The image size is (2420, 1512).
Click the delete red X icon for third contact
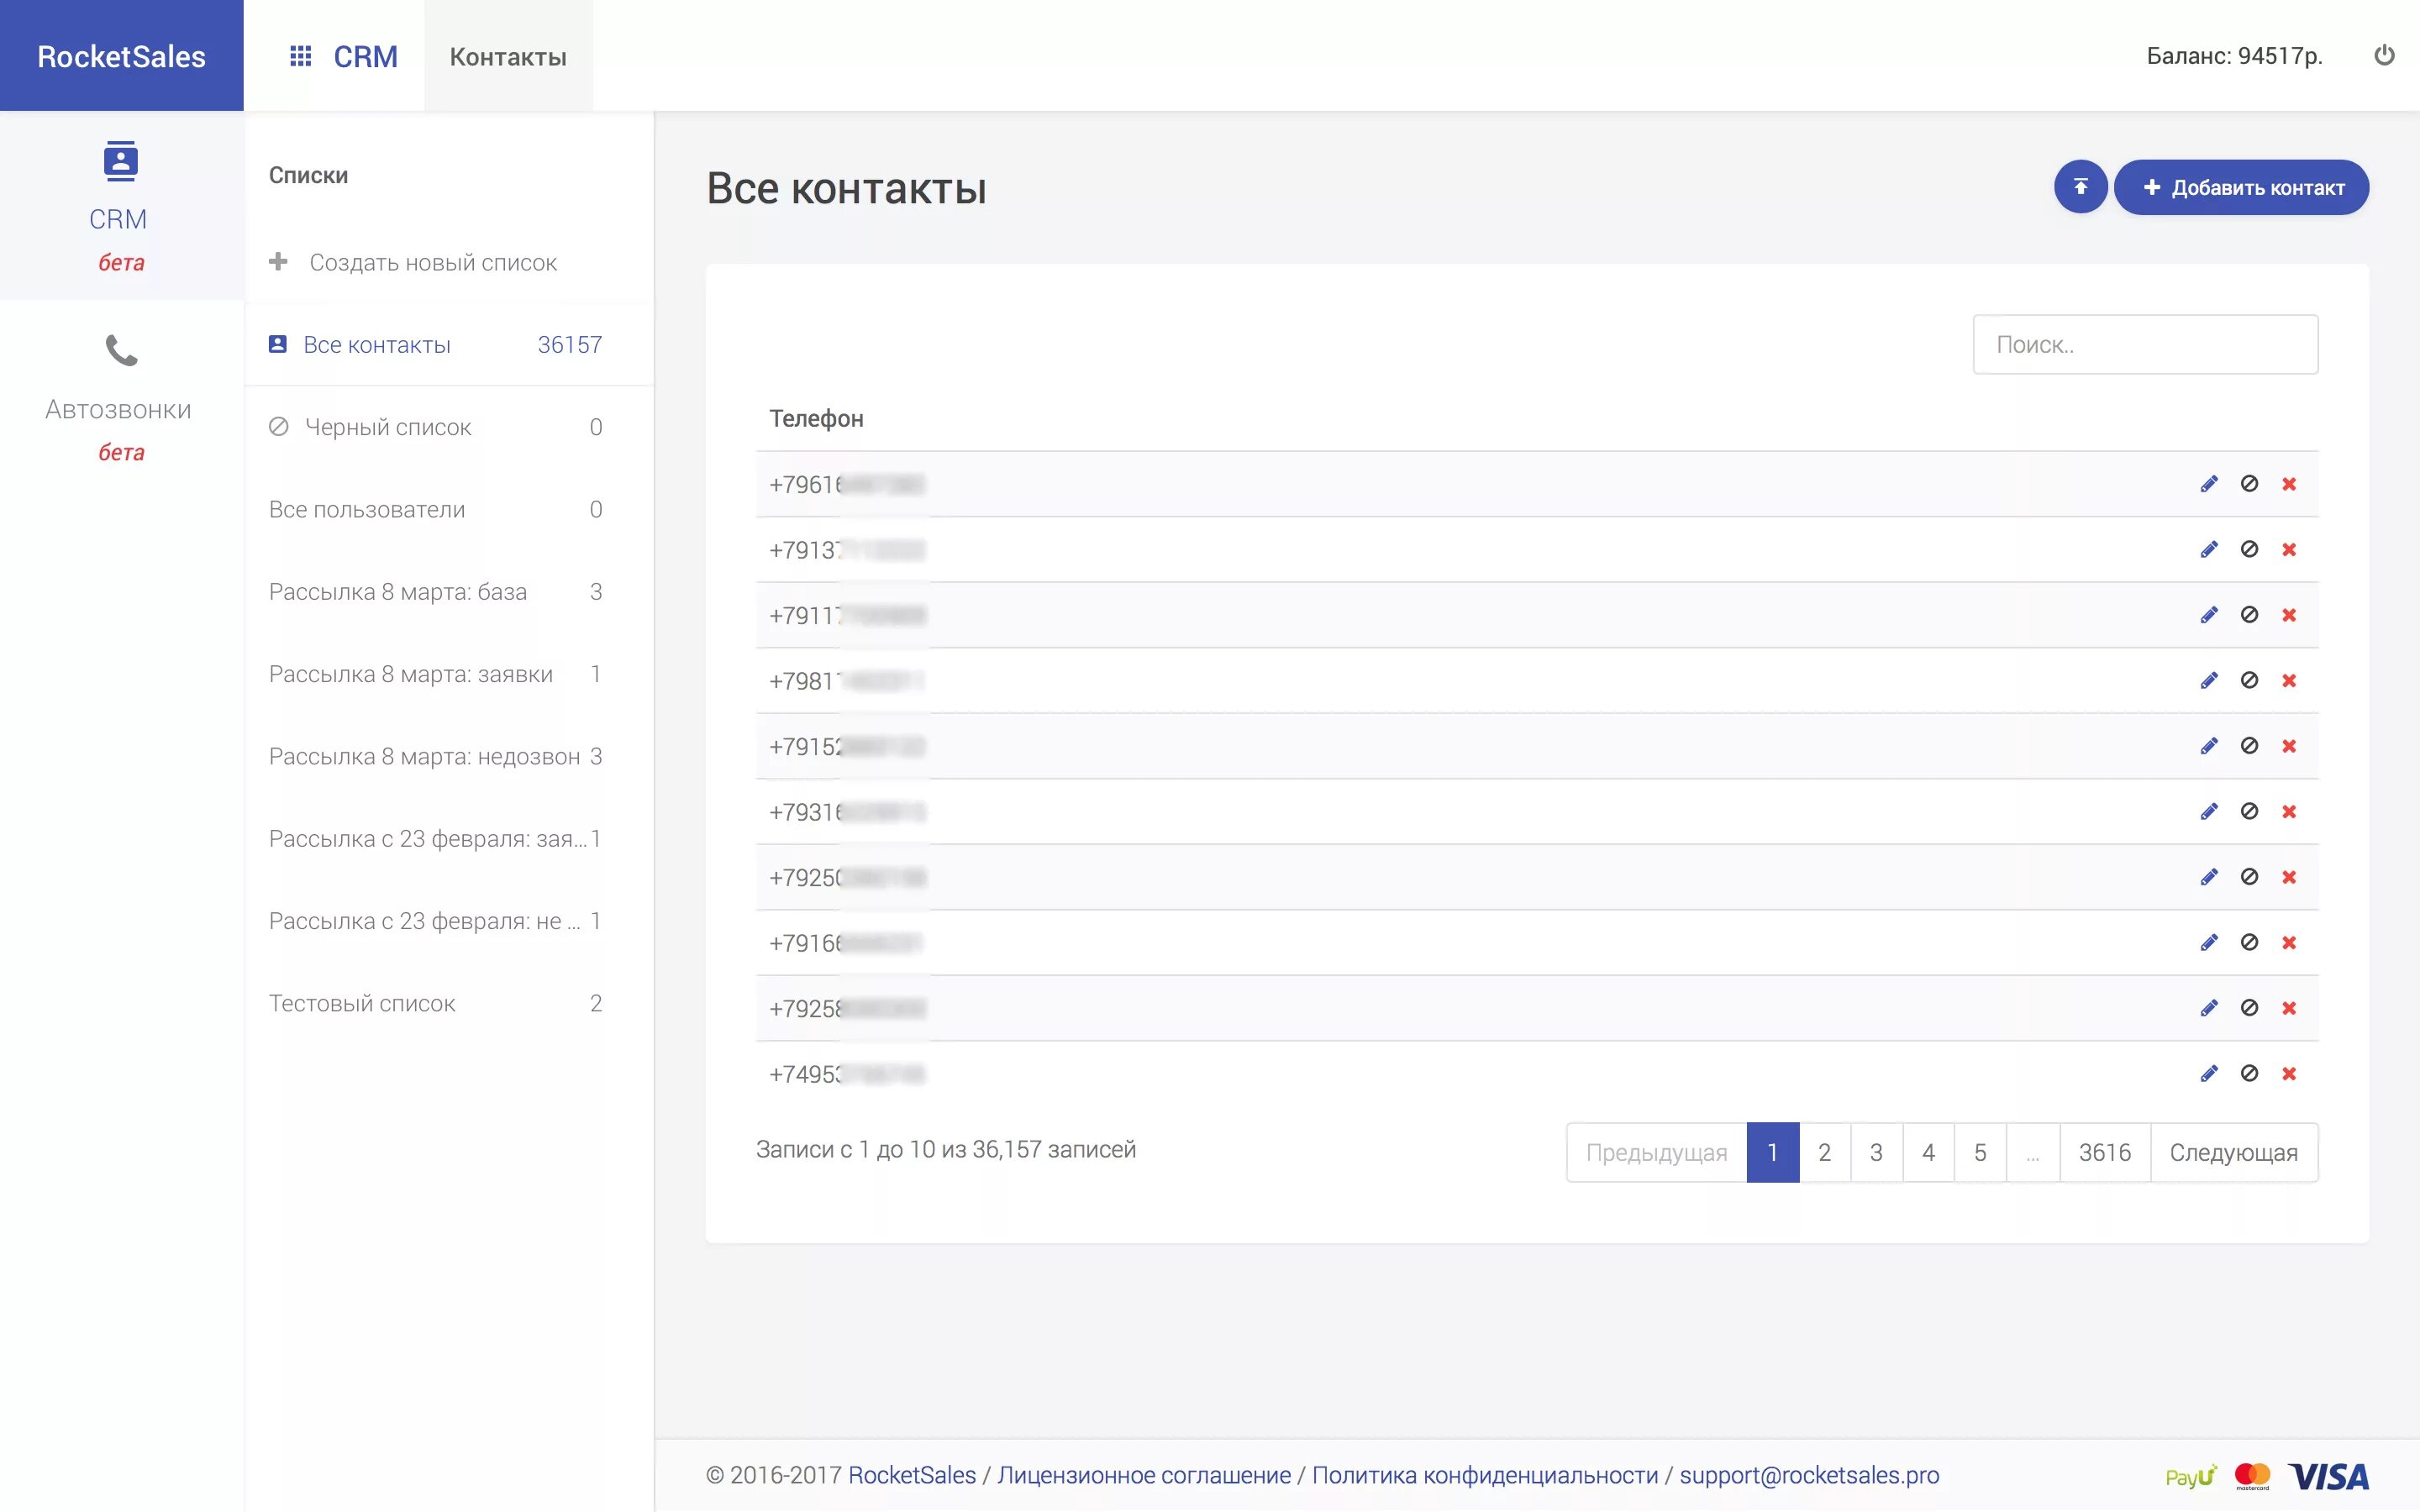click(2289, 615)
